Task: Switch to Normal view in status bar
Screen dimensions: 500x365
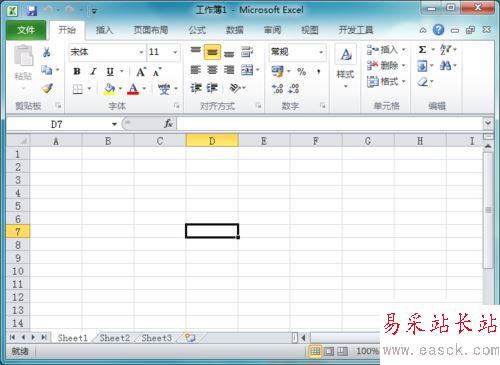Action: pyautogui.click(x=315, y=351)
